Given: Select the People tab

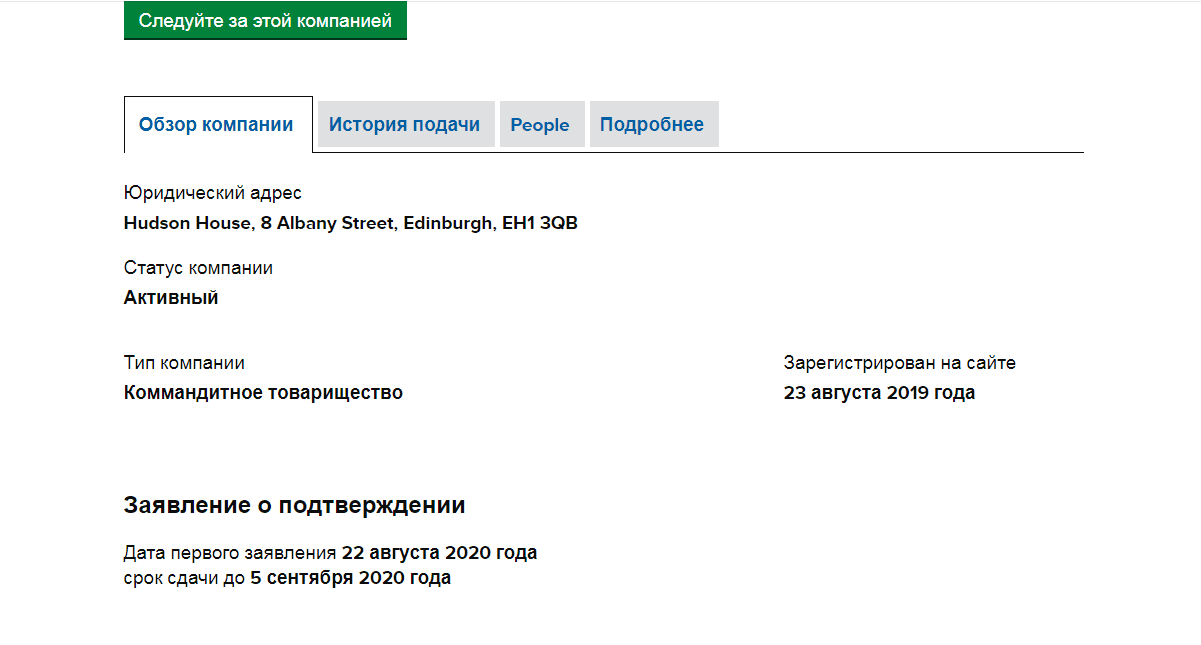Looking at the screenshot, I should click(x=540, y=125).
